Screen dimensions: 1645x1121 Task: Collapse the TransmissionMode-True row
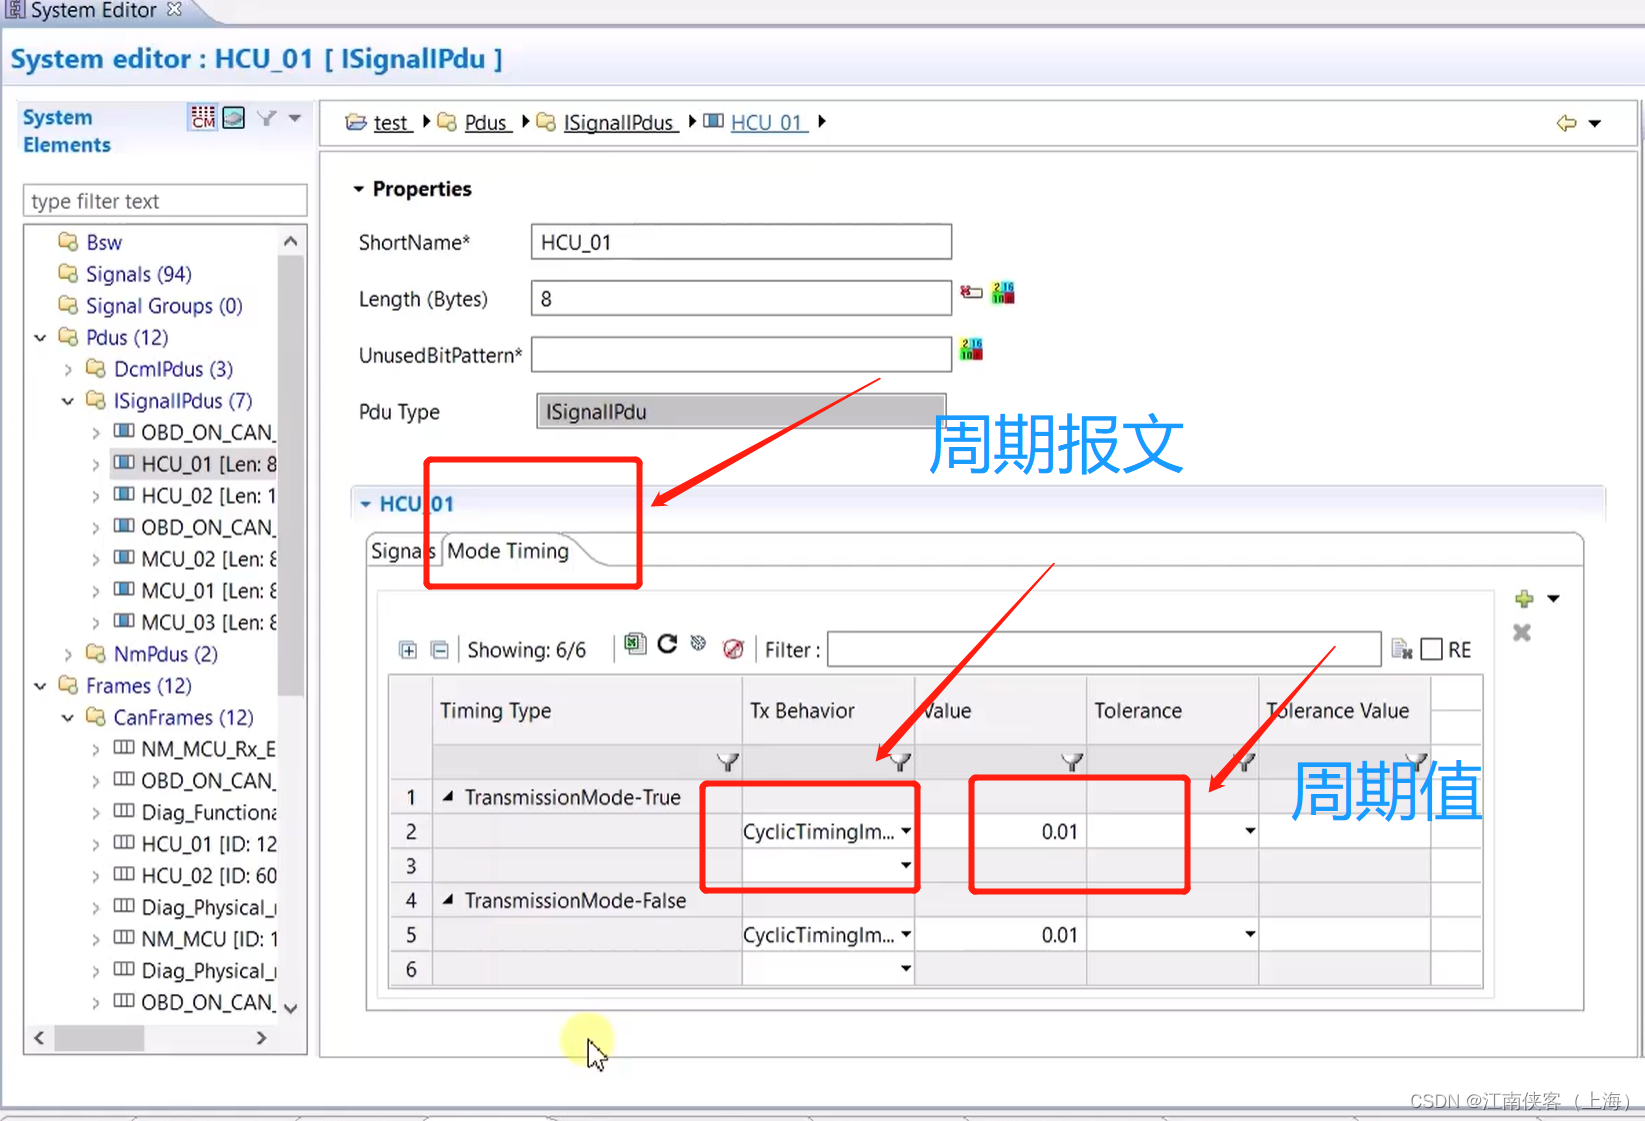pyautogui.click(x=448, y=797)
